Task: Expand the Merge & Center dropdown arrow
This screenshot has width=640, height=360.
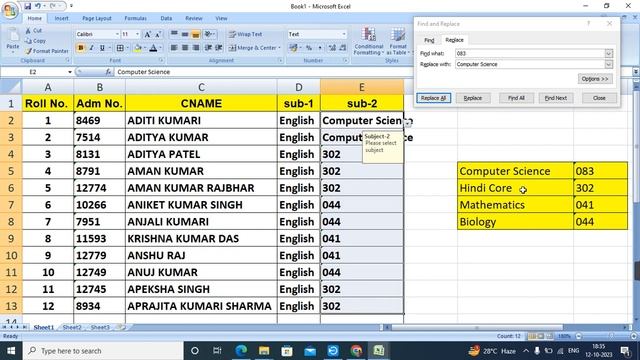Action: coord(280,48)
